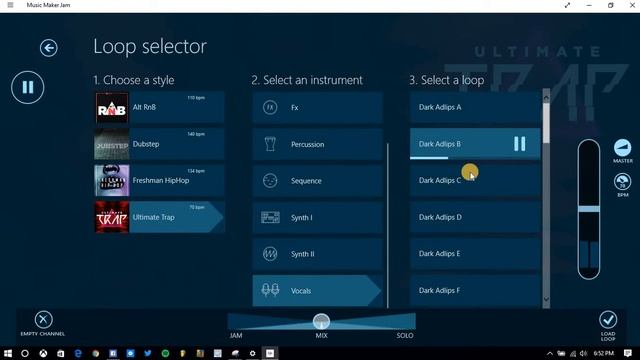The width and height of the screenshot is (640, 360).
Task: Select the Fx instrument
Action: pyautogui.click(x=318, y=108)
